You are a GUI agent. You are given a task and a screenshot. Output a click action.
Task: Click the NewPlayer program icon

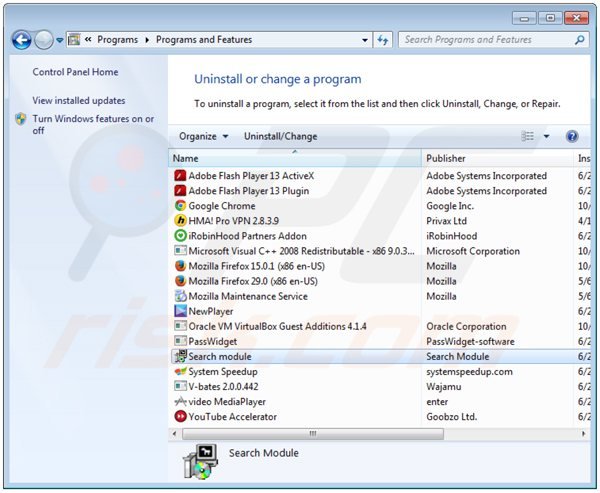[x=180, y=311]
